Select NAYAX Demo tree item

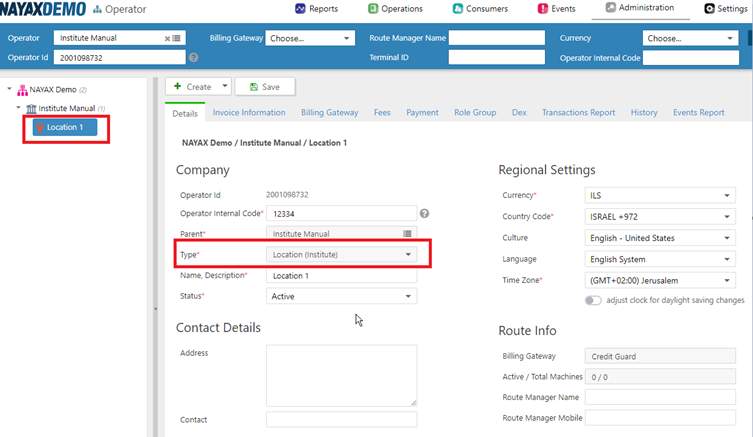pos(53,90)
